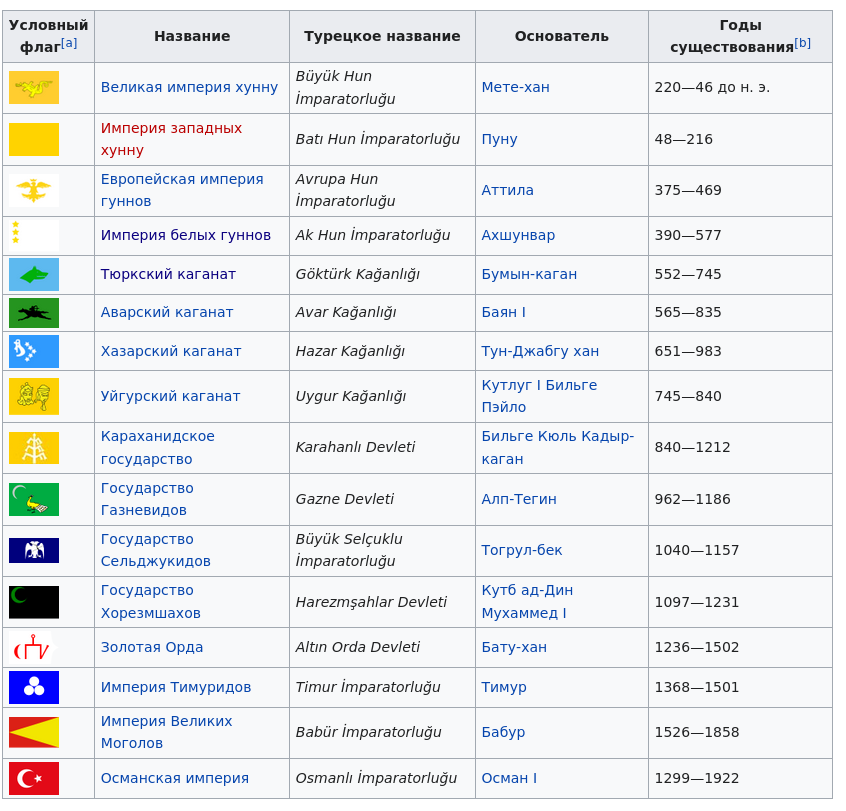Click the Khazar Khaganate blue flag
846x811 pixels.
[34, 351]
